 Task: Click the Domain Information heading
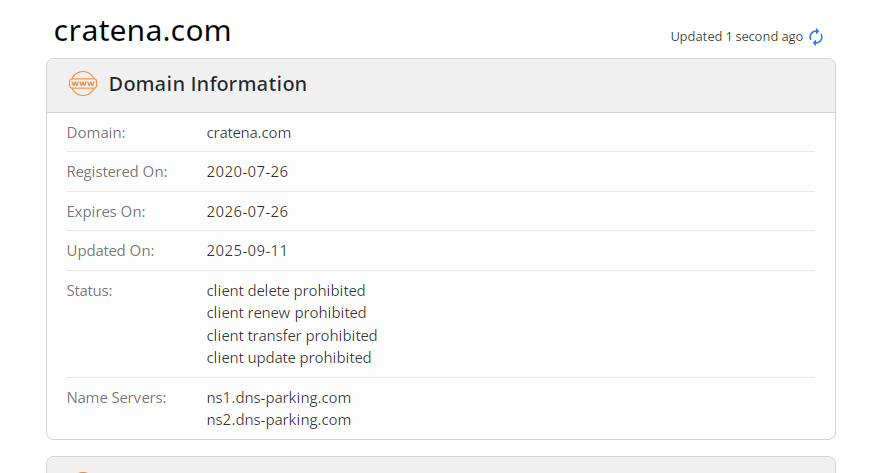click(x=207, y=84)
